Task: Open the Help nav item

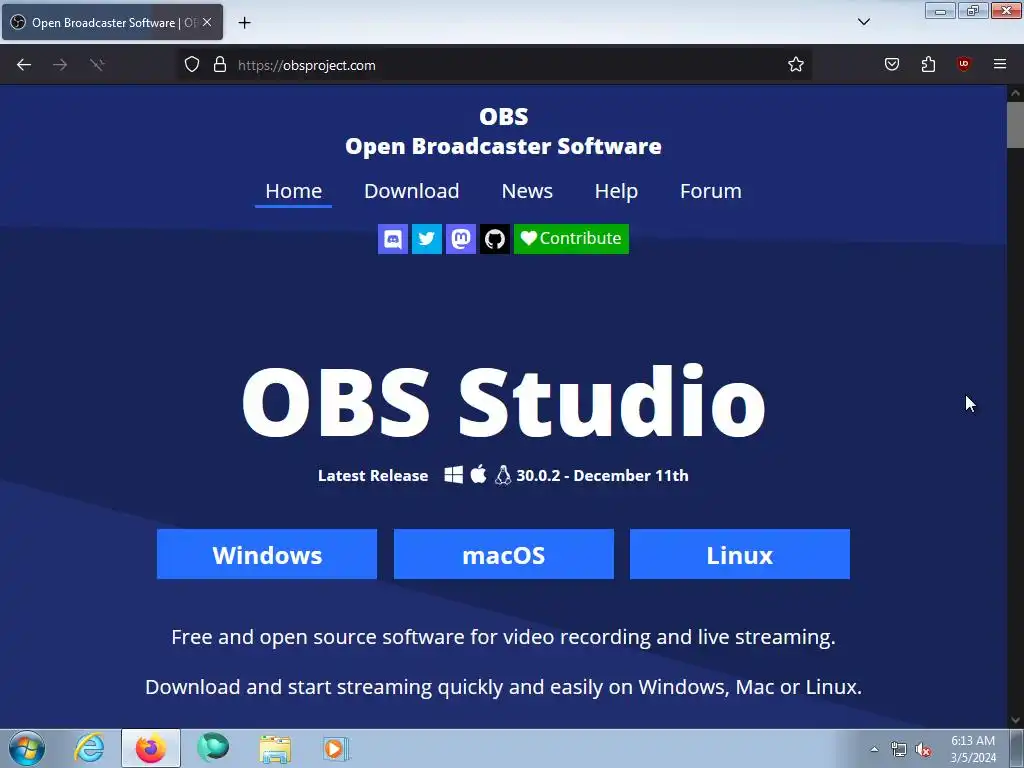Action: (616, 191)
